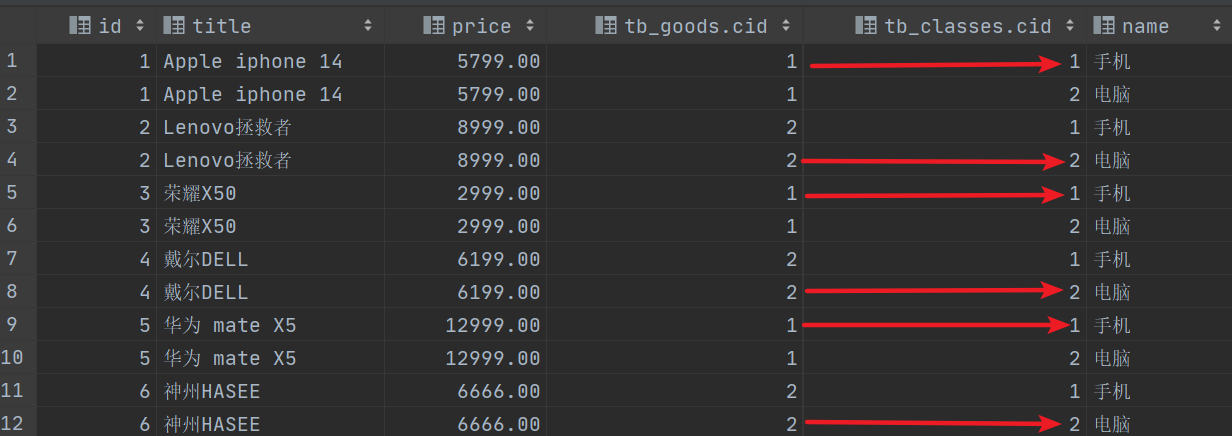Click name cell '手机' in row 3
The image size is (1232, 436).
coord(1112,127)
